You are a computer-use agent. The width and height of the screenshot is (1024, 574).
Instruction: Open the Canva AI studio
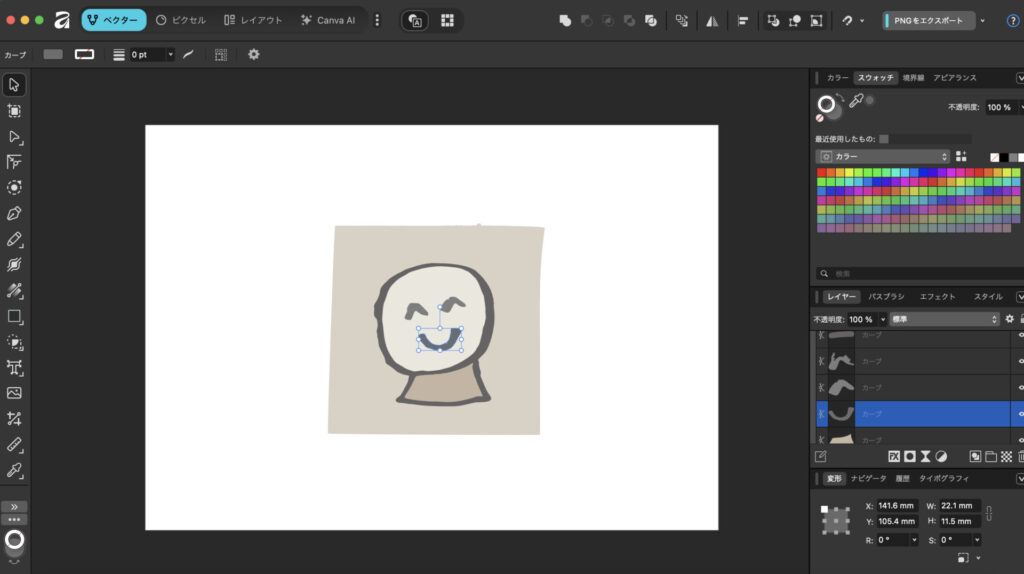pos(328,20)
